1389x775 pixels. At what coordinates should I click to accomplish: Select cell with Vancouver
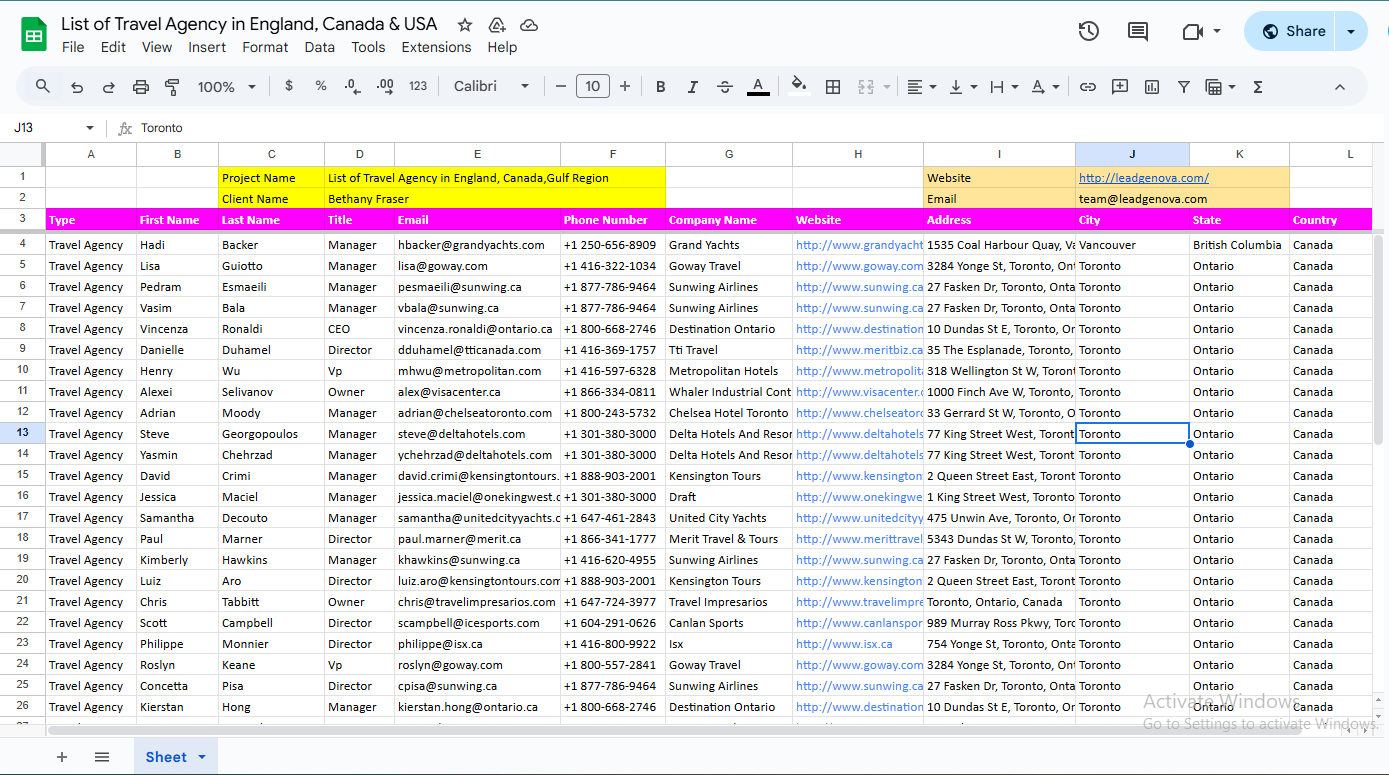pyautogui.click(x=1132, y=245)
